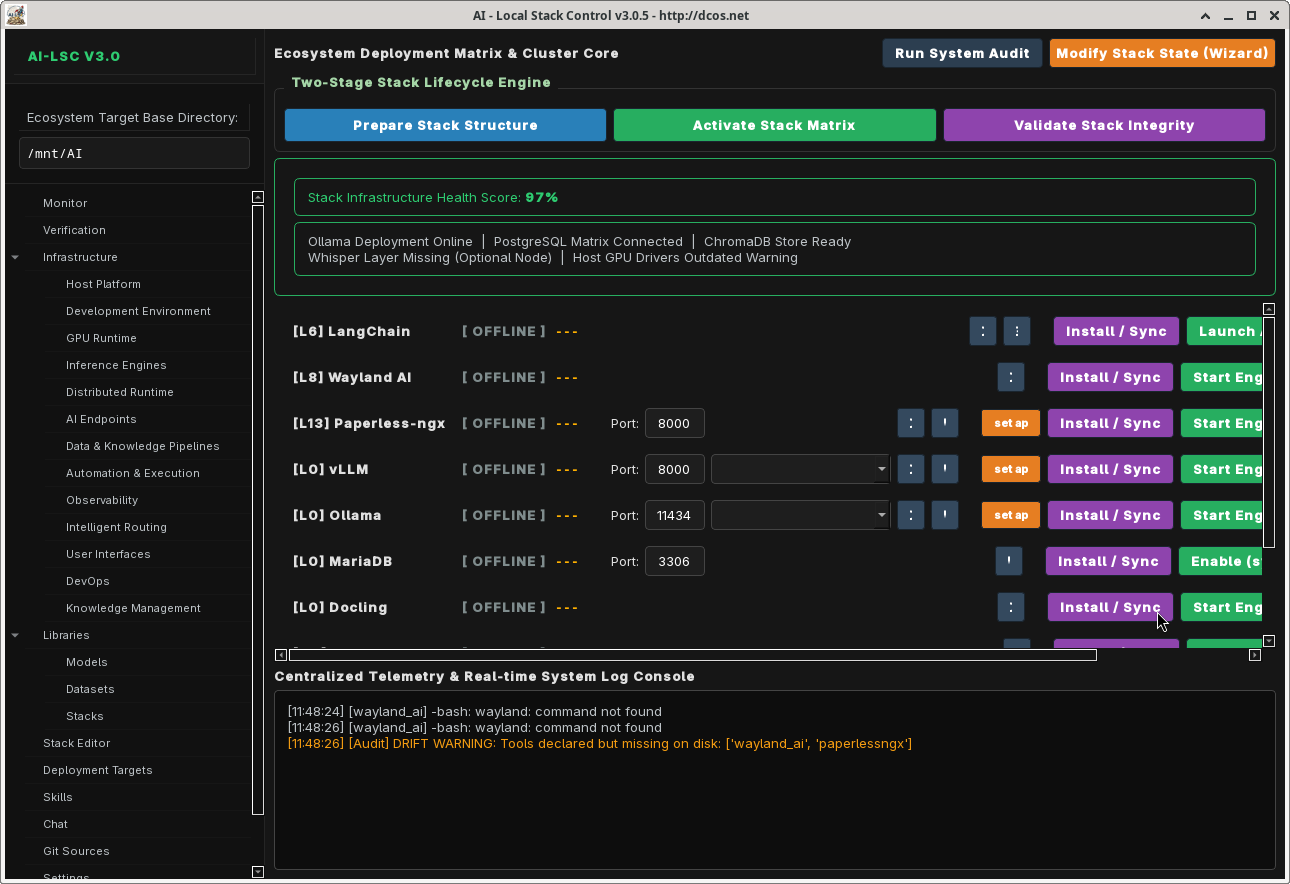This screenshot has width=1290, height=884.
Task: Click Validate Stack Integrity
Action: pyautogui.click(x=1104, y=125)
